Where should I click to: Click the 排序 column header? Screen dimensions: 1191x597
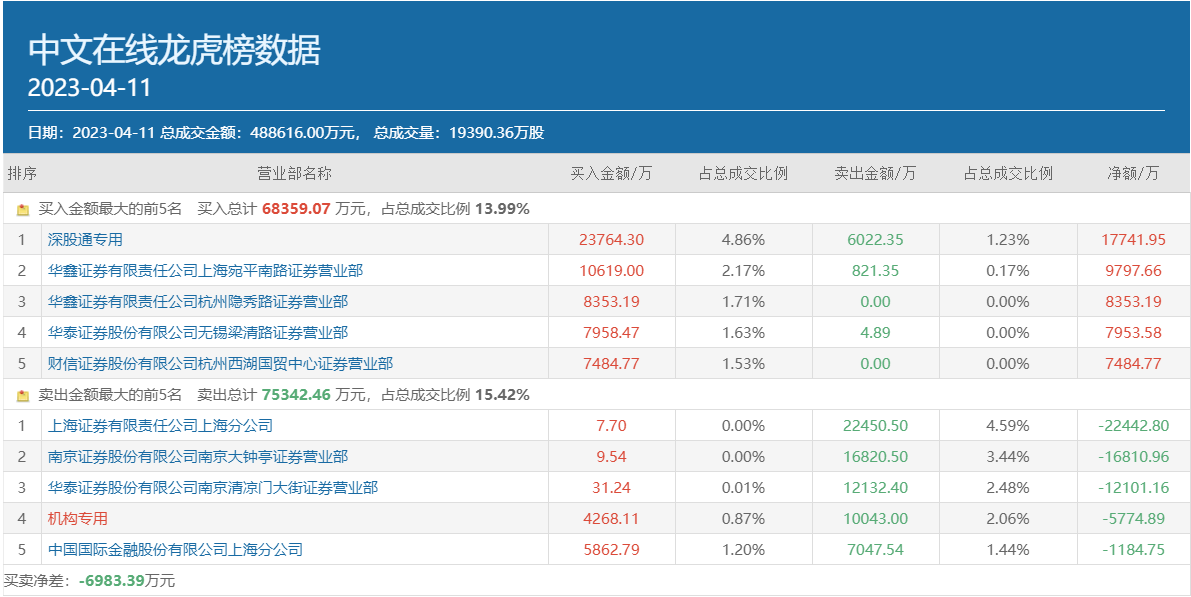click(x=22, y=173)
